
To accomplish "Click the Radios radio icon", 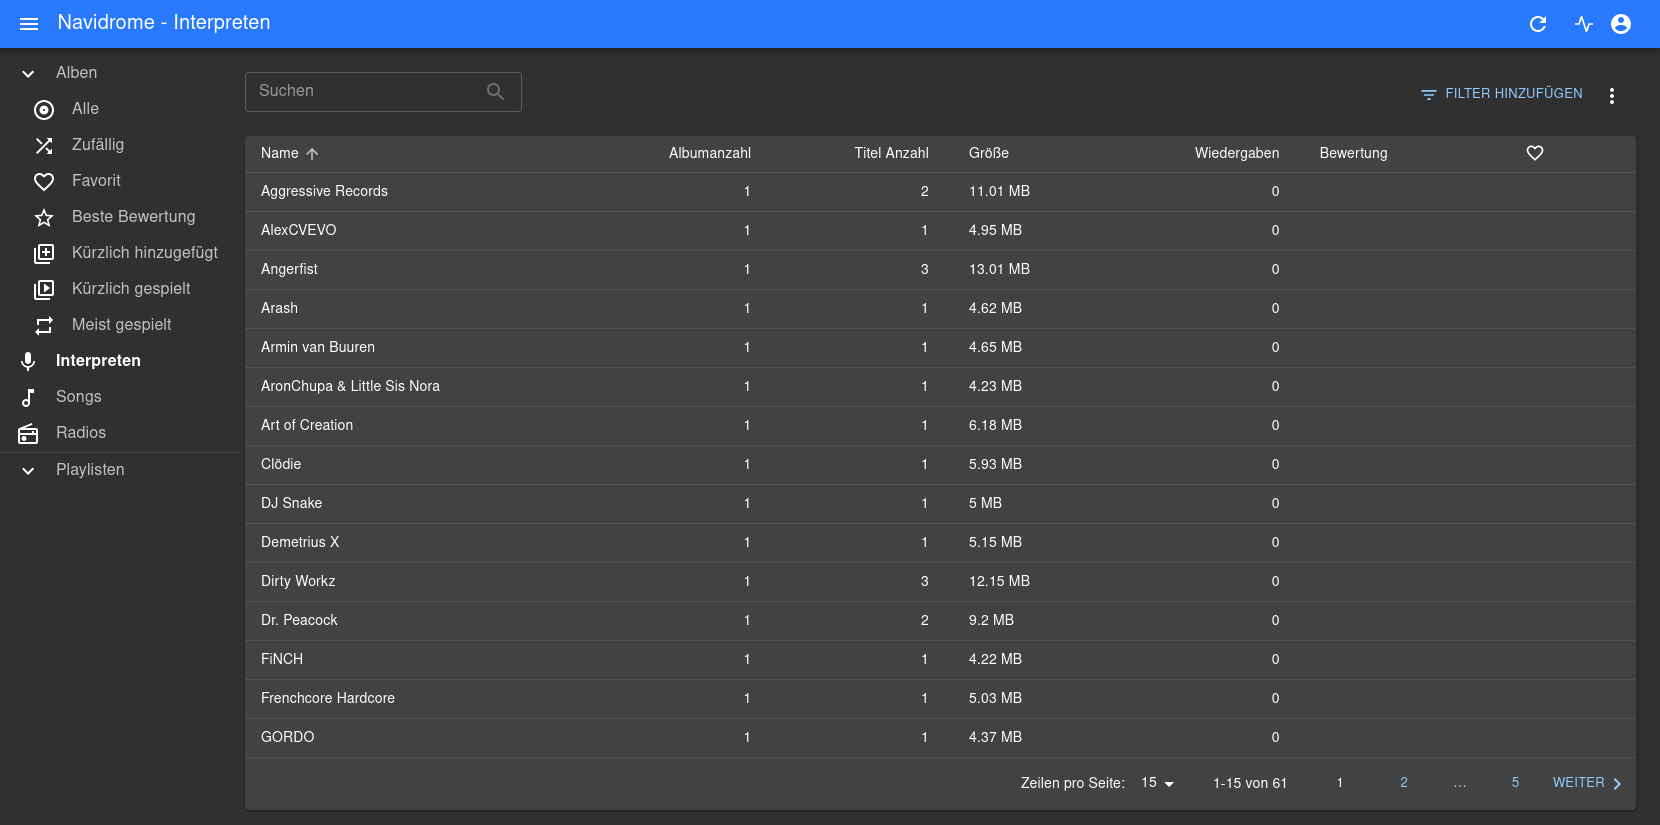I will 28,434.
